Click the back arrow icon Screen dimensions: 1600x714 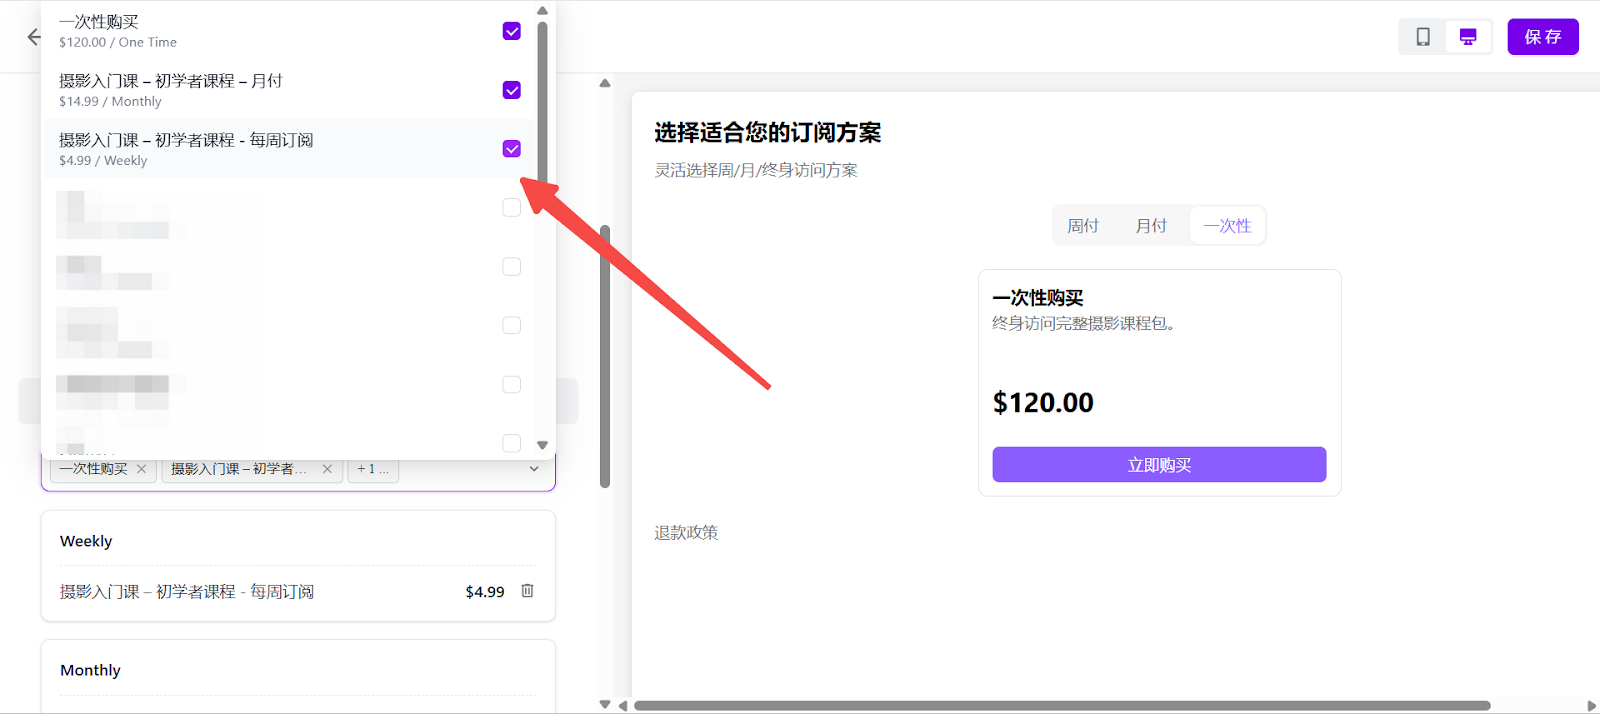34,37
